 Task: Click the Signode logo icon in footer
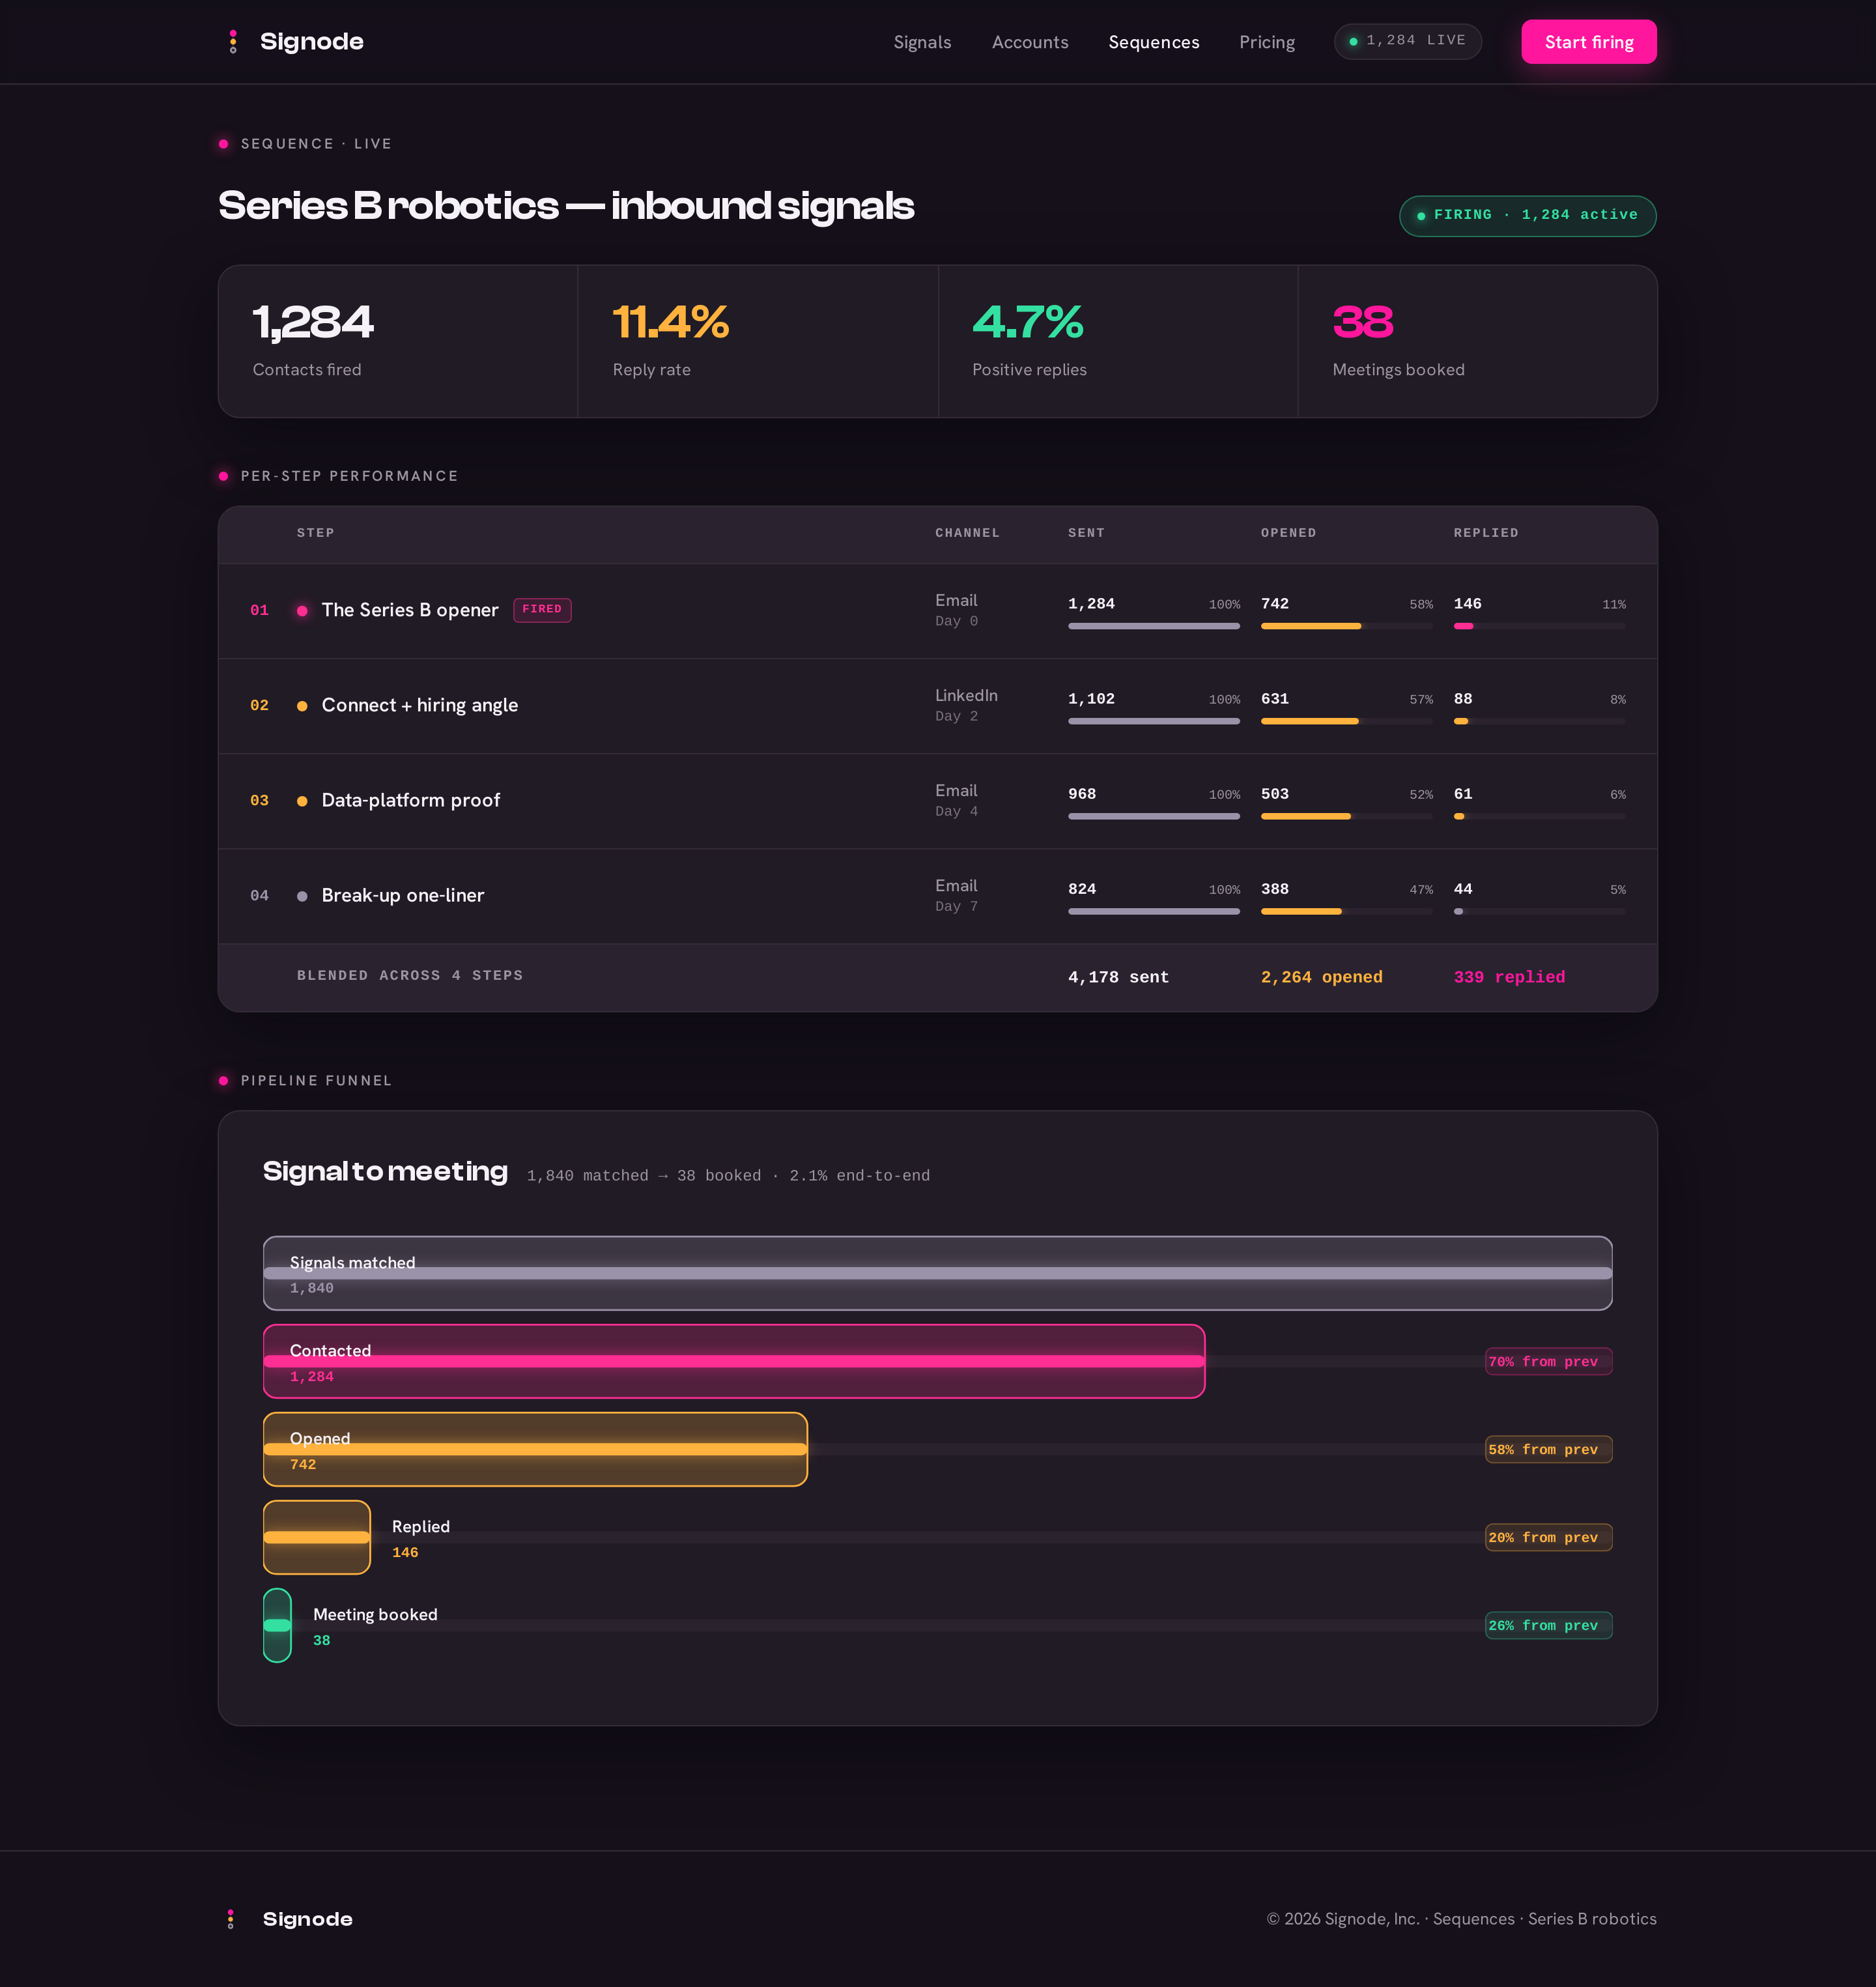pyautogui.click(x=231, y=1919)
